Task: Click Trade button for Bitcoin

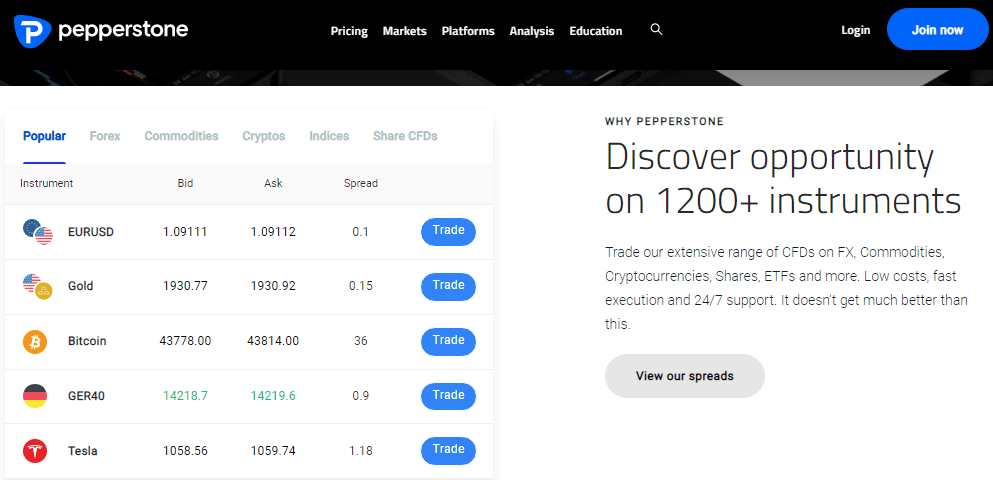Action: (x=448, y=341)
